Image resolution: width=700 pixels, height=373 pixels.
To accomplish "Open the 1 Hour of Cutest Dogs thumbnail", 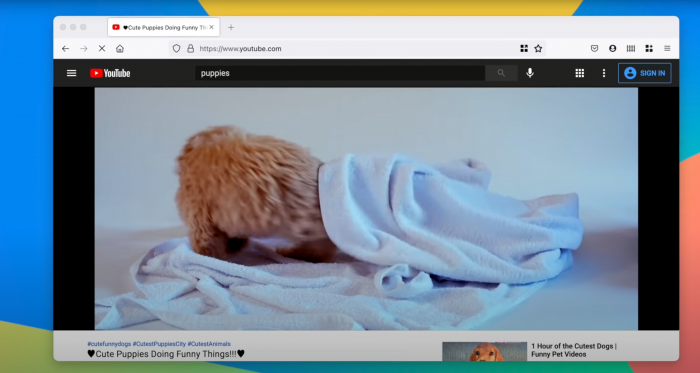I will point(484,352).
